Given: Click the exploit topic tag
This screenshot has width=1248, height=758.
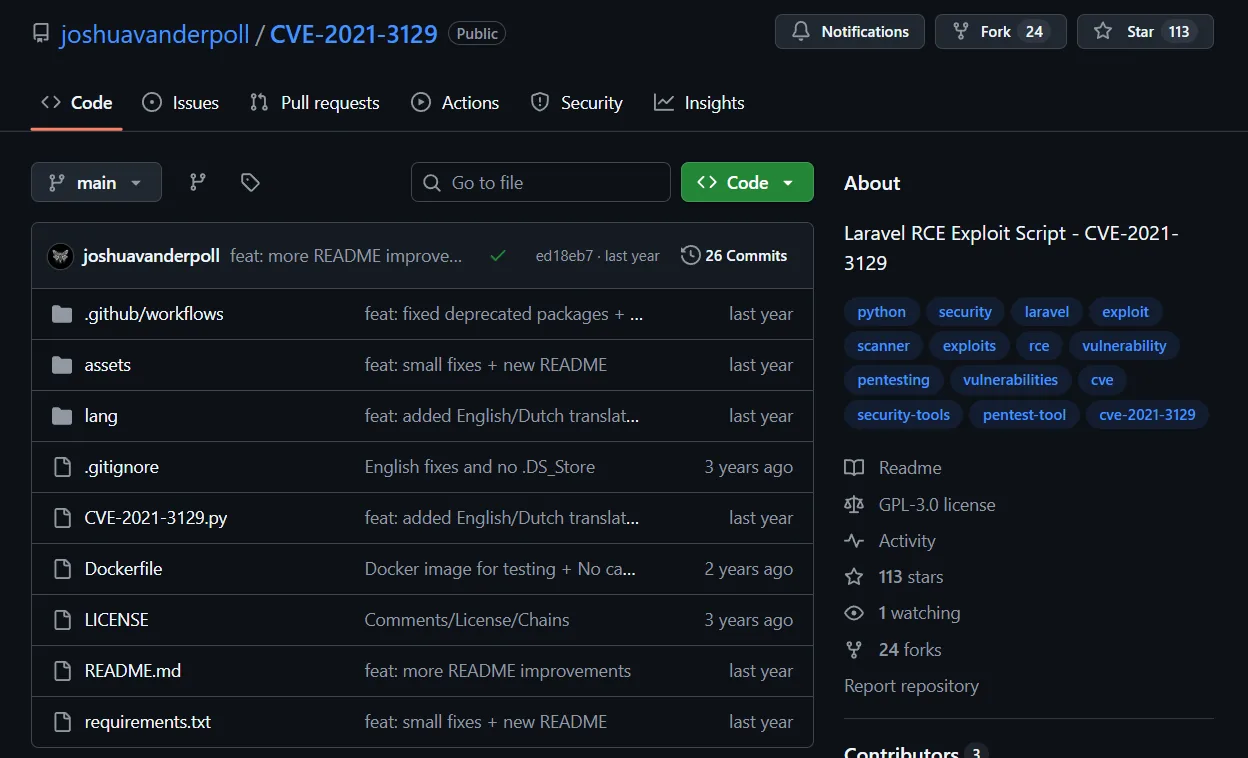Looking at the screenshot, I should [x=1126, y=312].
